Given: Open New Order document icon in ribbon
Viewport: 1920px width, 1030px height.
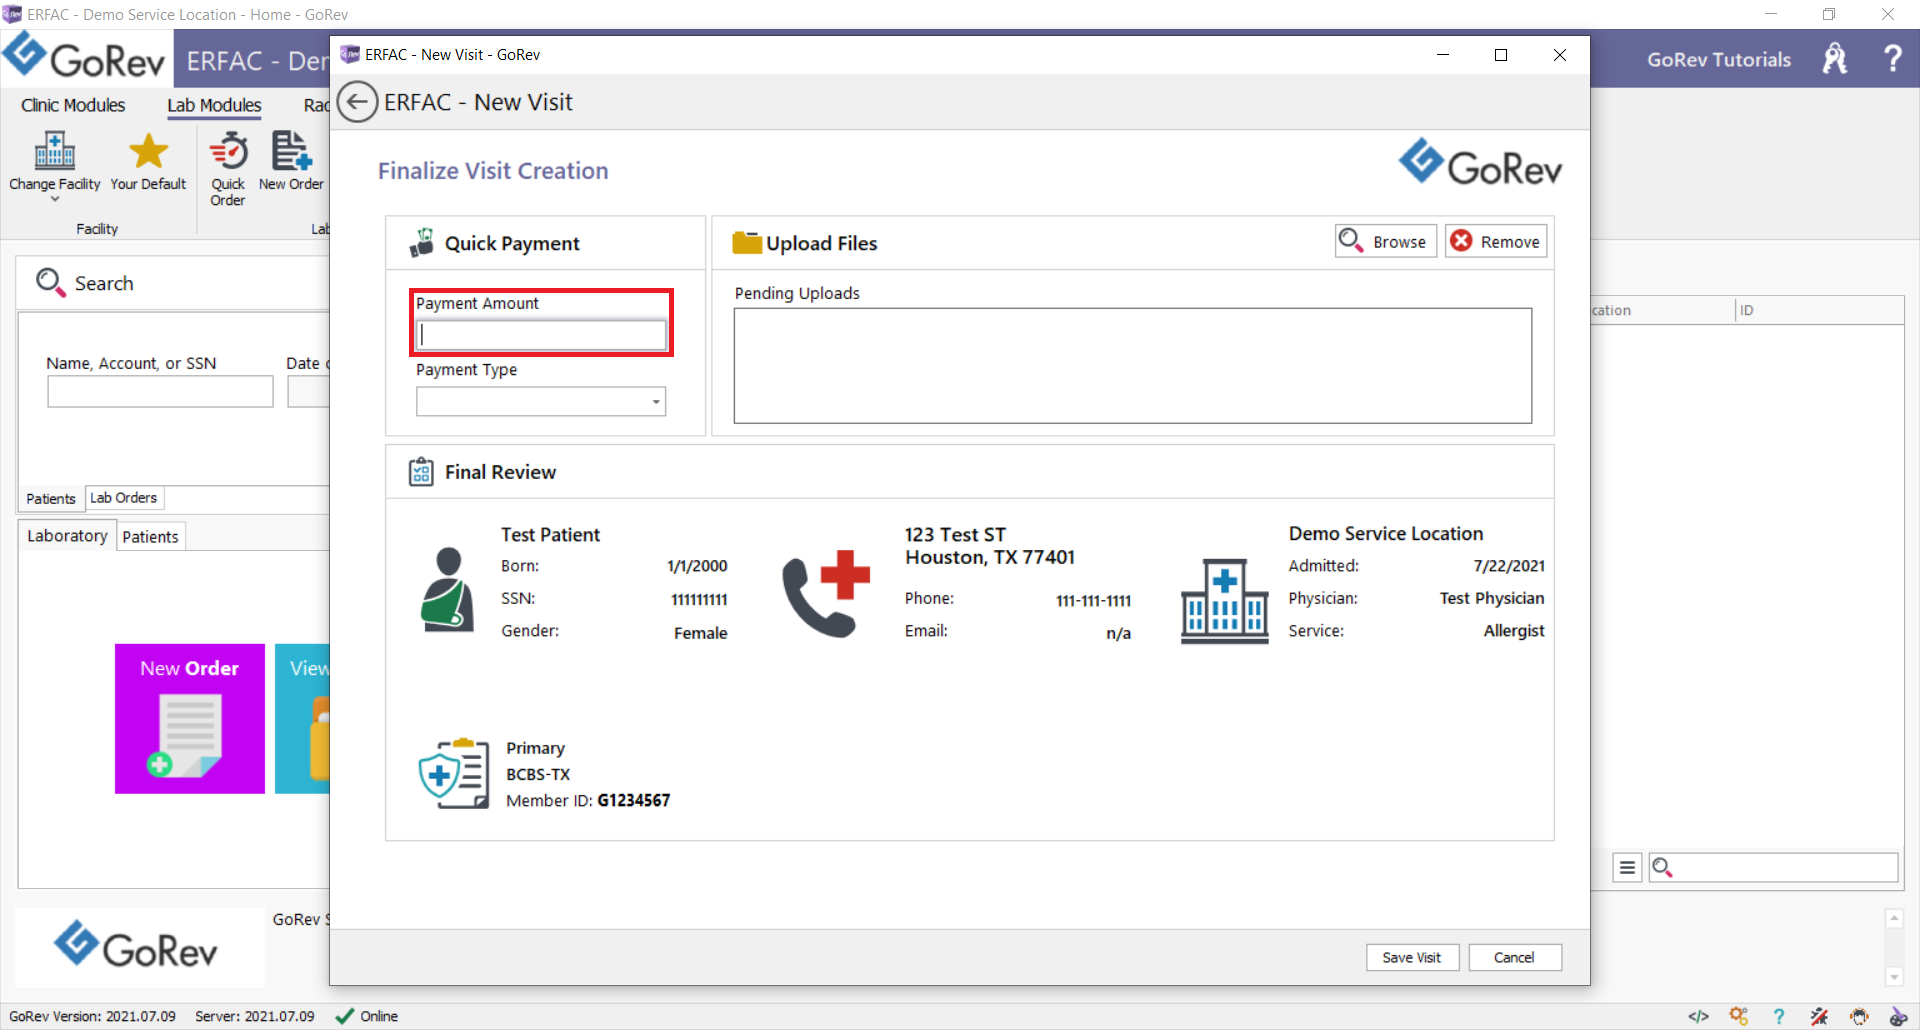Looking at the screenshot, I should pos(291,151).
